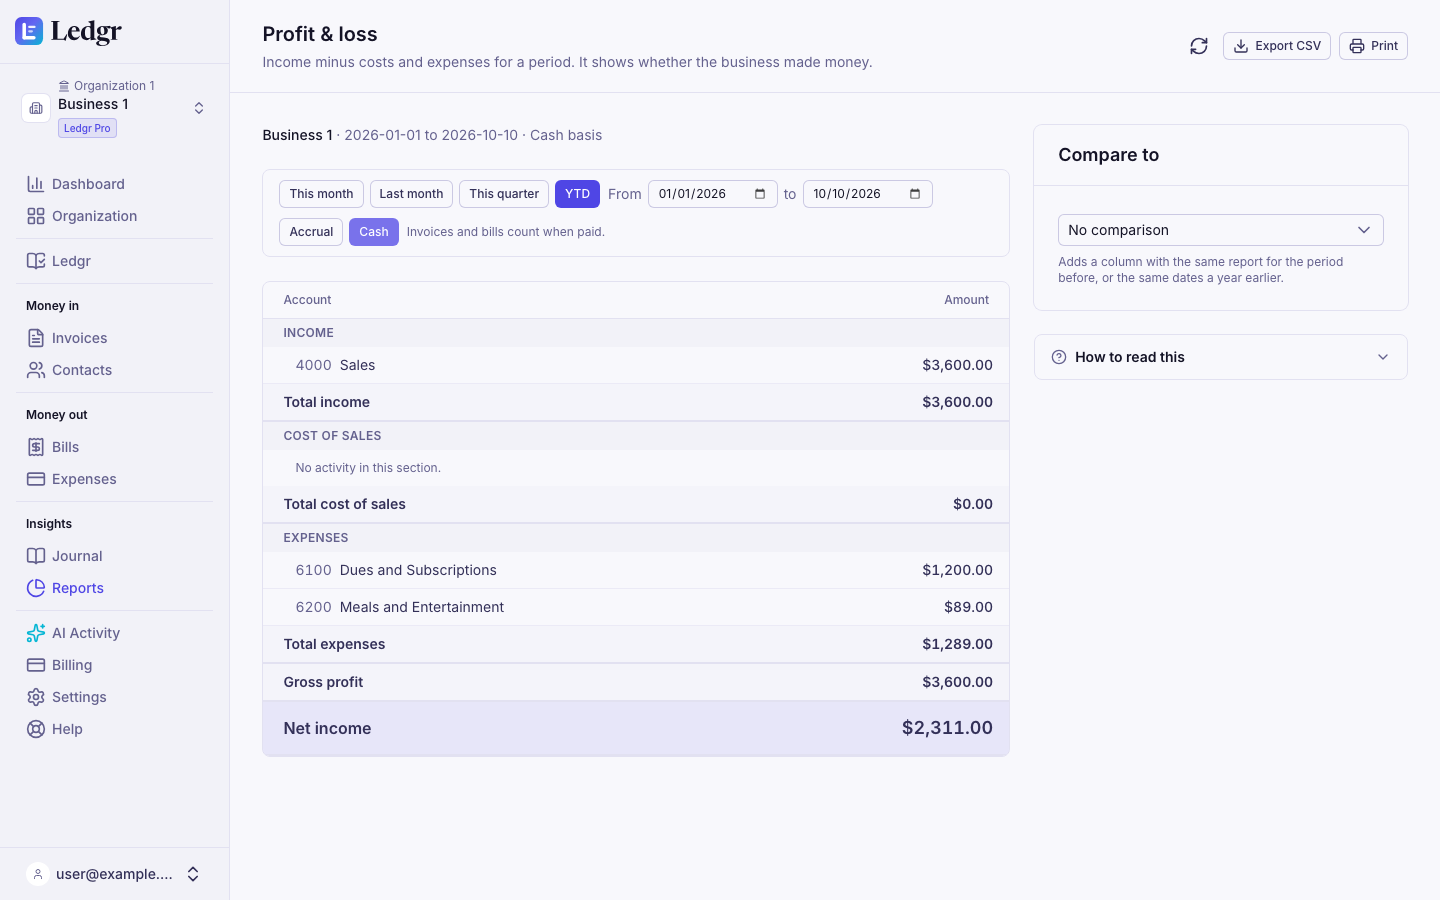1440x900 pixels.
Task: Click the Export CSV button
Action: pyautogui.click(x=1276, y=46)
